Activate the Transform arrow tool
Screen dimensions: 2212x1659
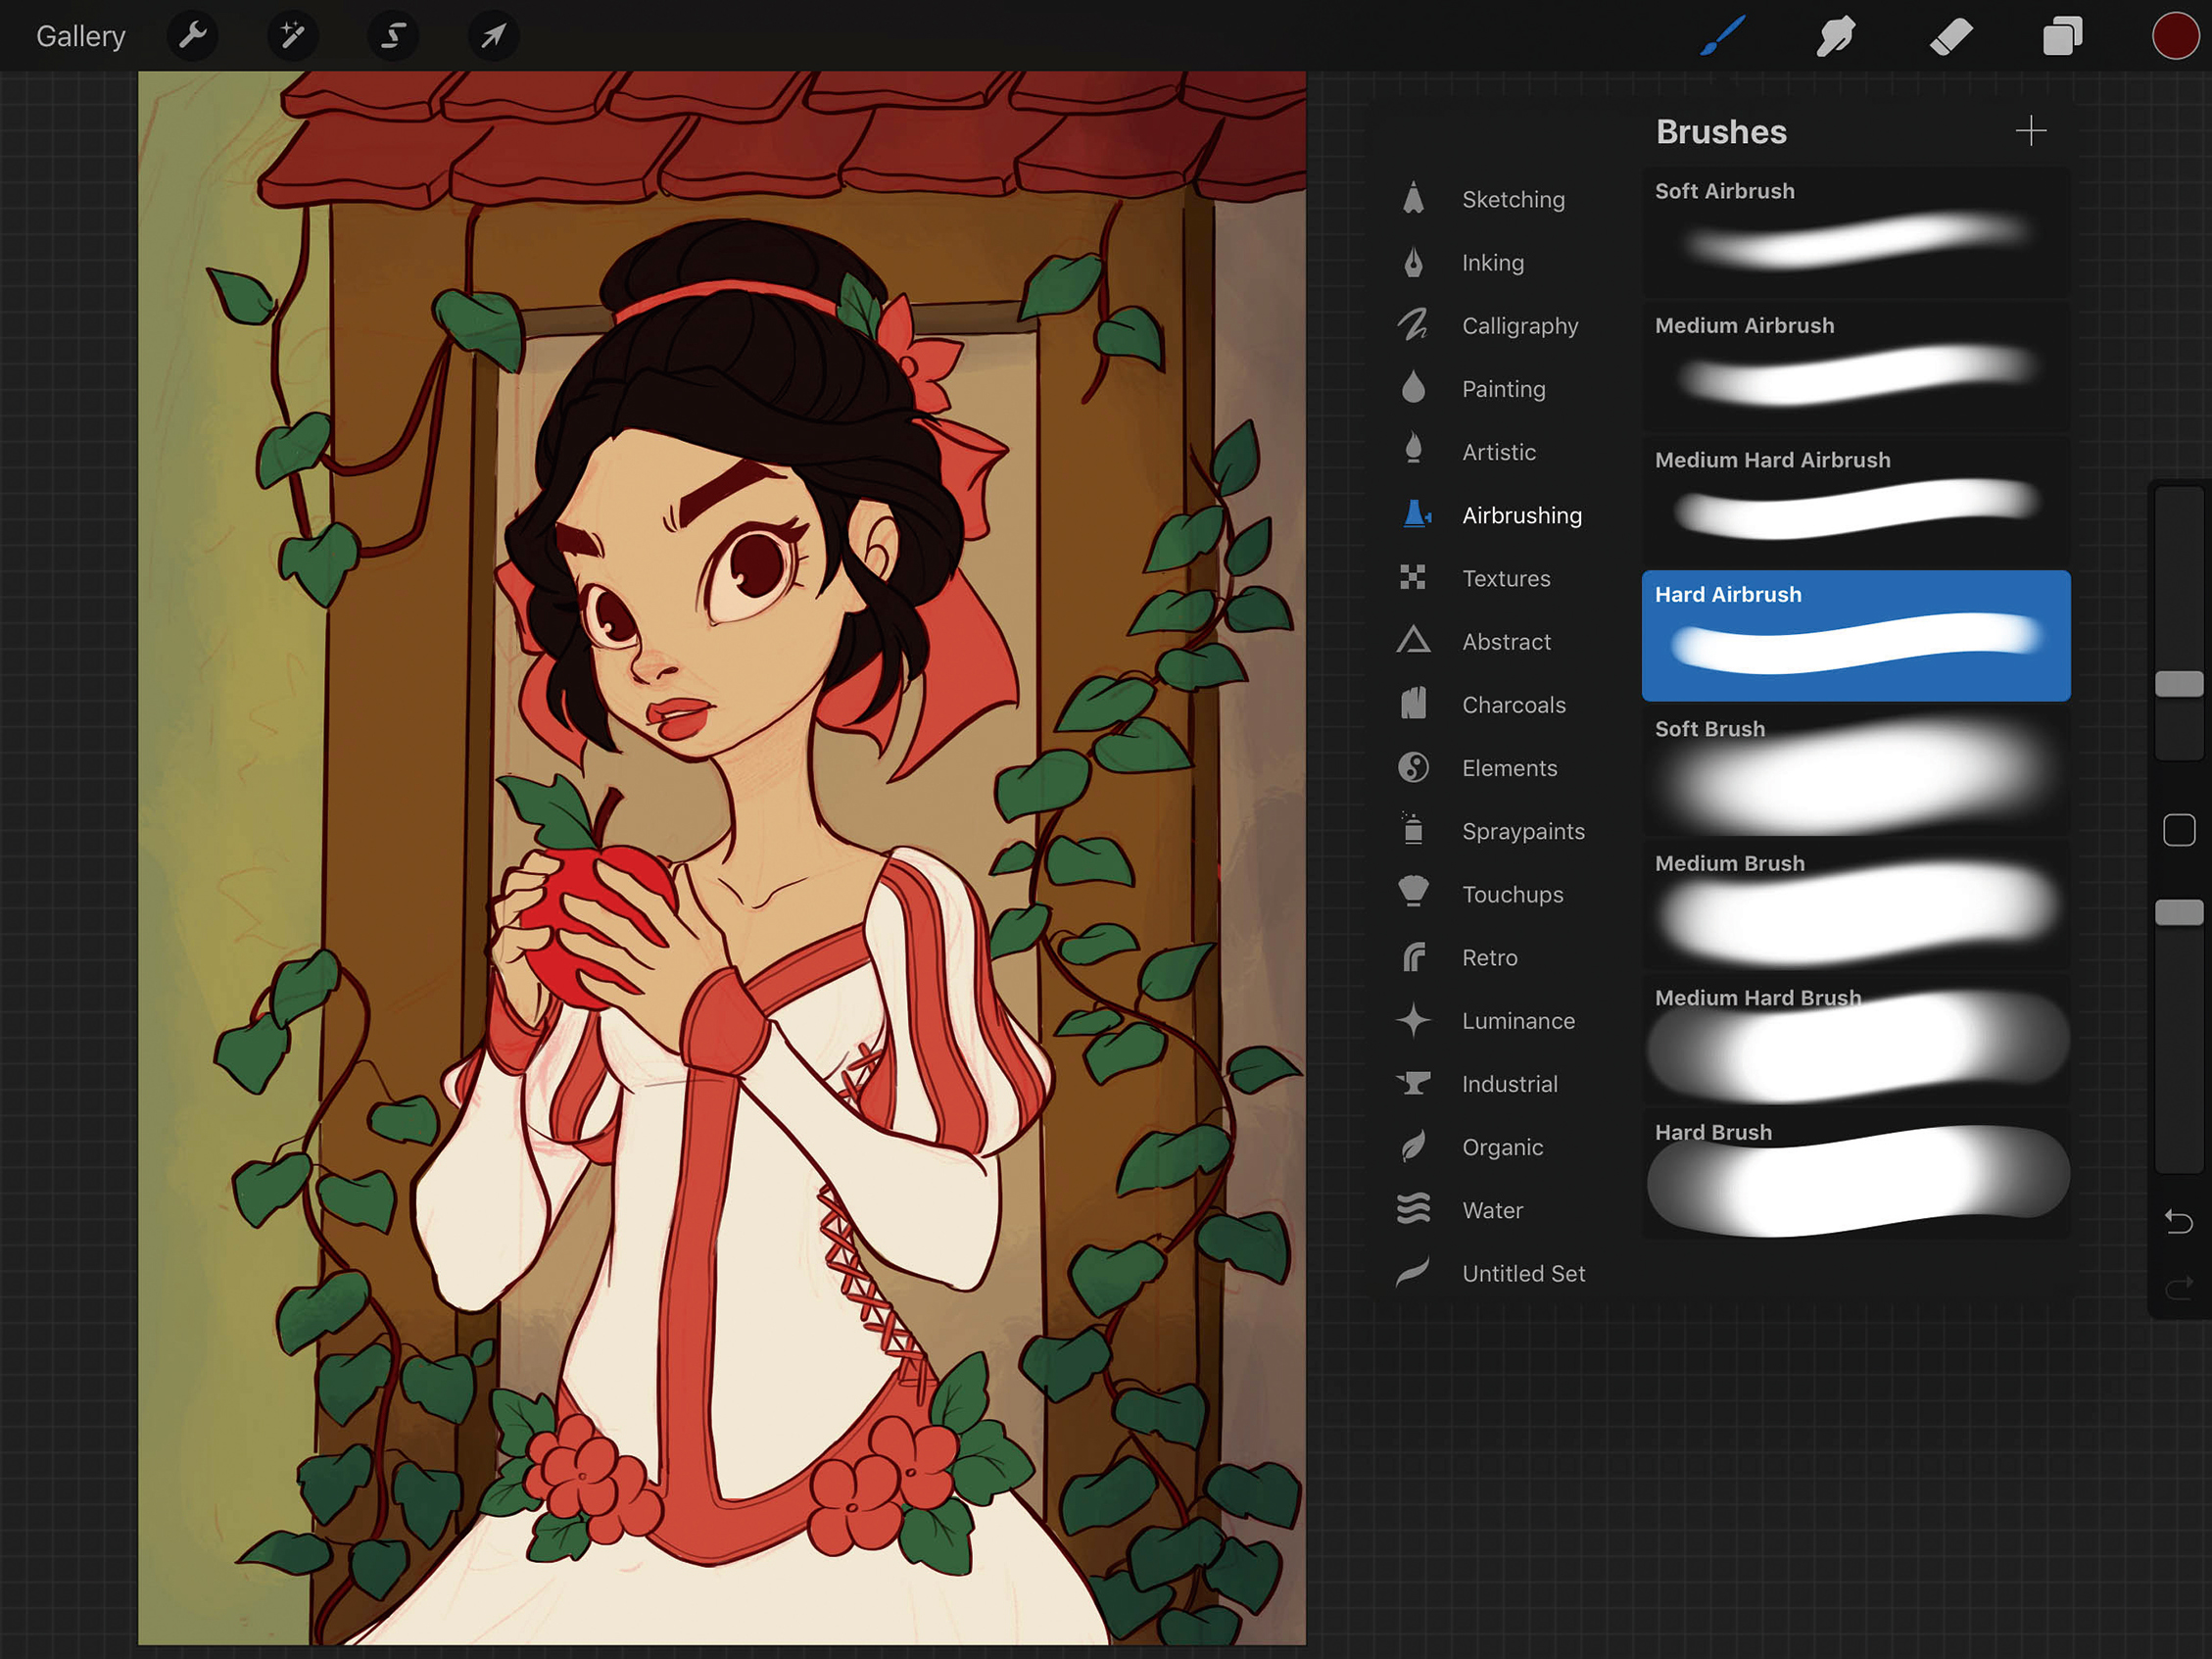click(493, 37)
